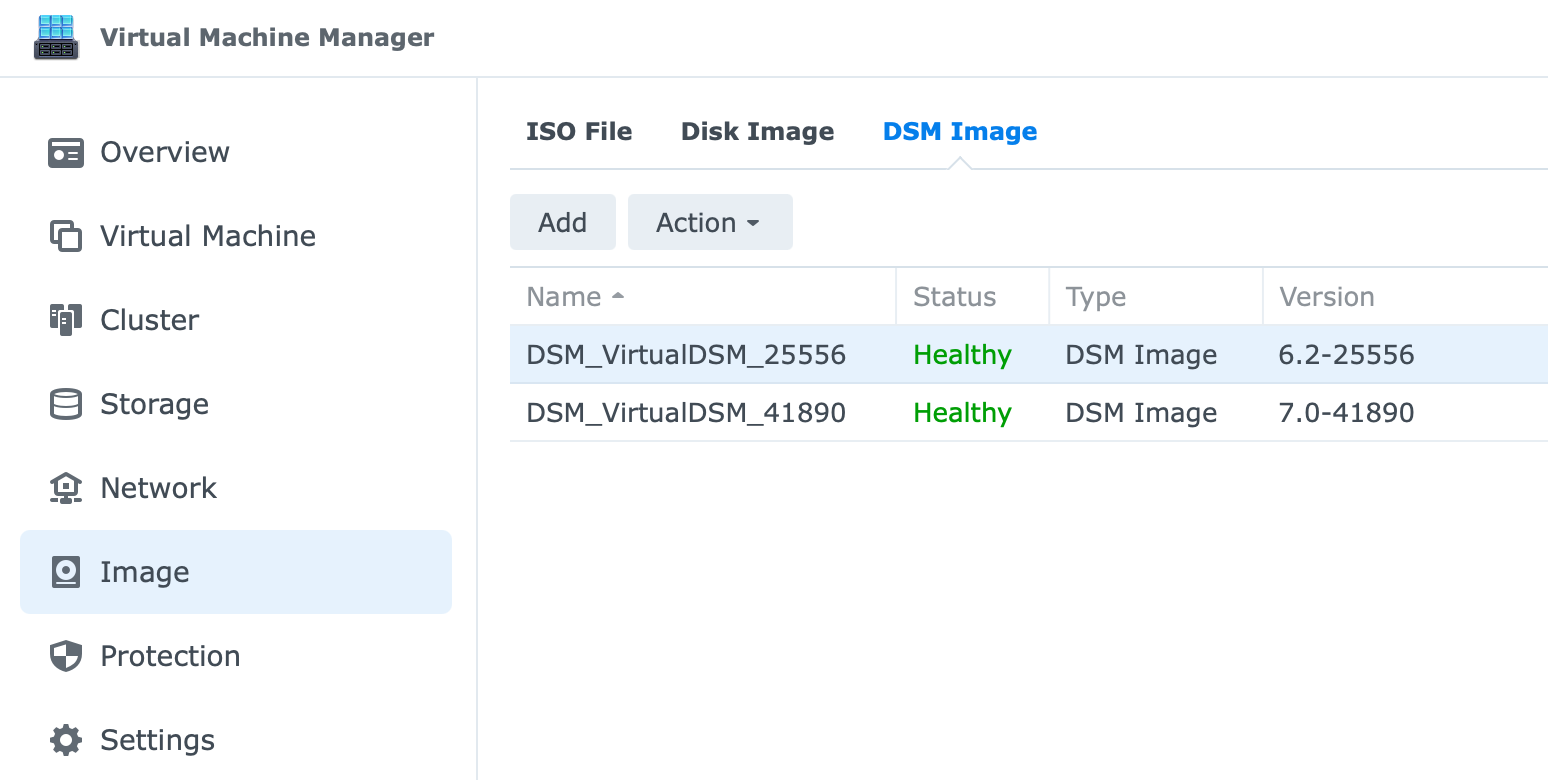Open the Network section label
This screenshot has height=780, width=1548.
(x=159, y=488)
